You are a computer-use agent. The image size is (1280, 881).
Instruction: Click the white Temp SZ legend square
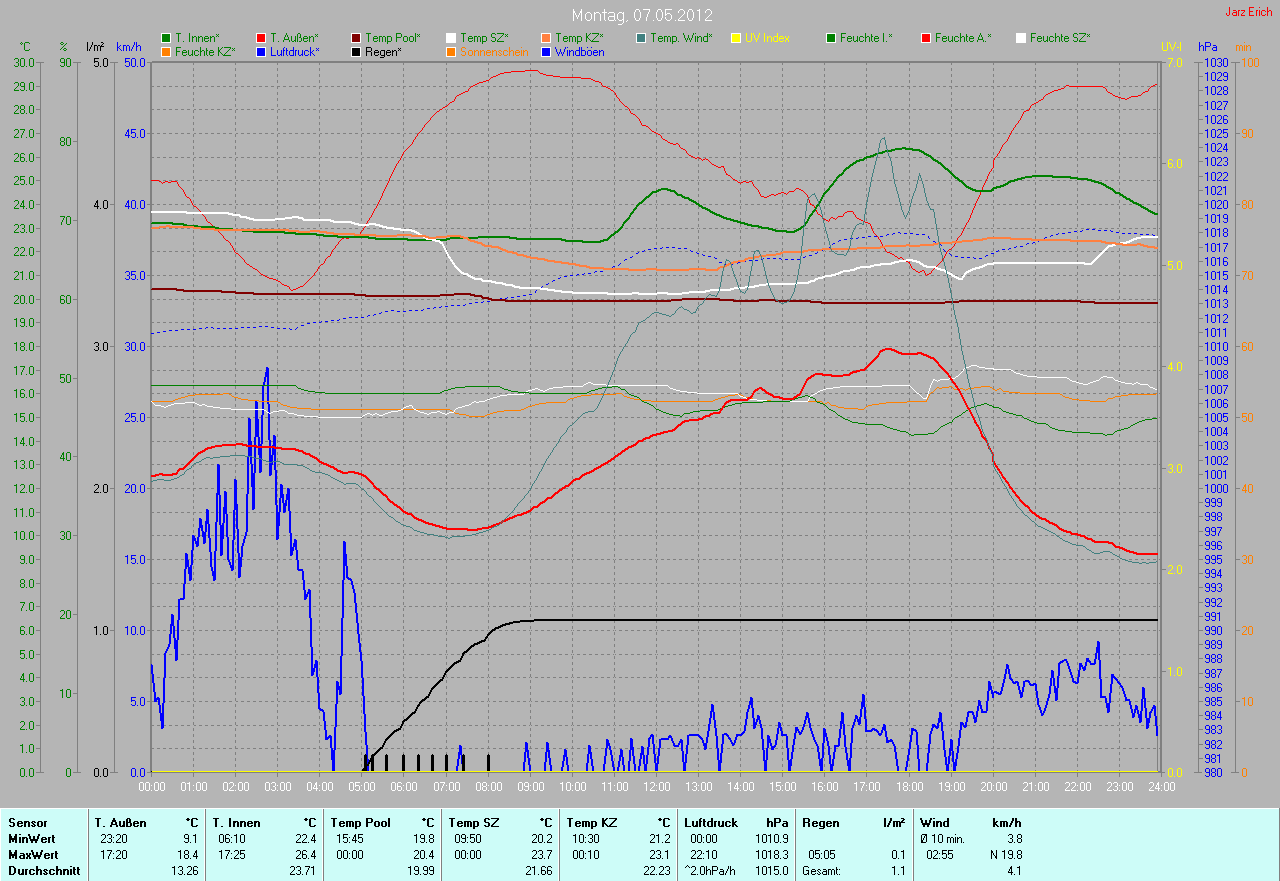451,38
